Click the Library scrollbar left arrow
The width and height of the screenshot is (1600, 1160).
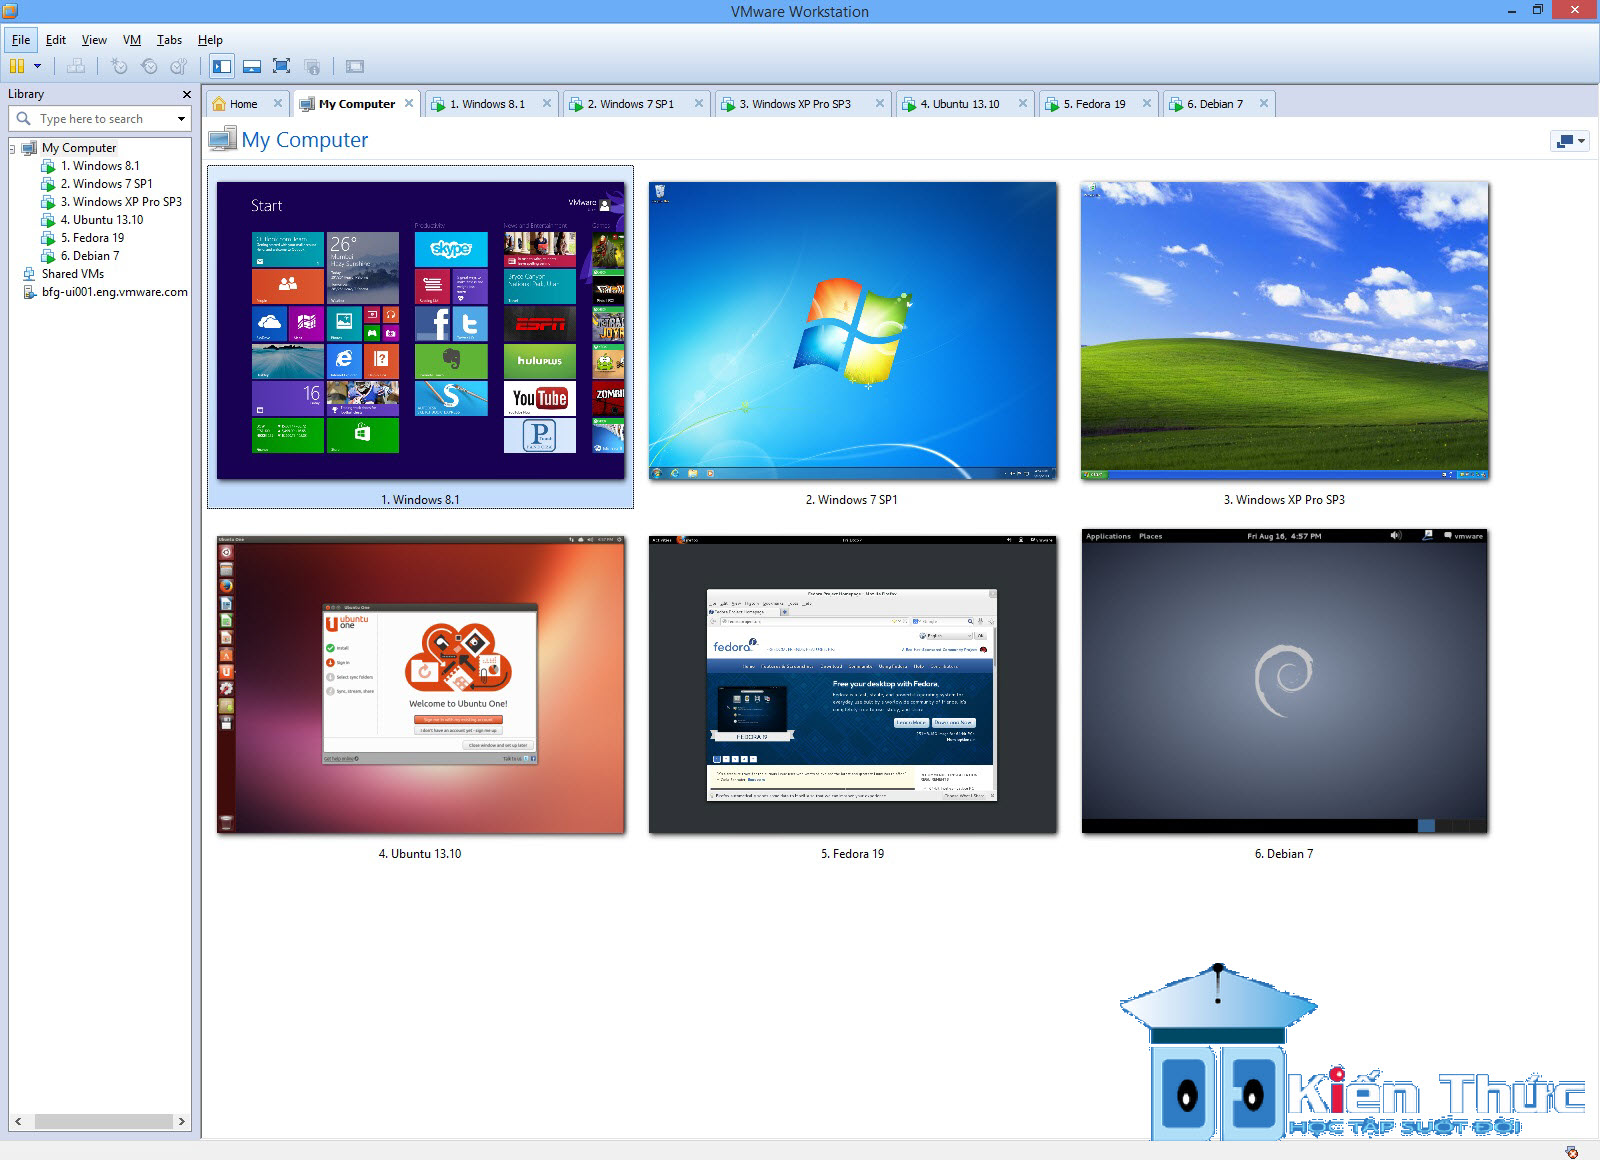tap(18, 1122)
